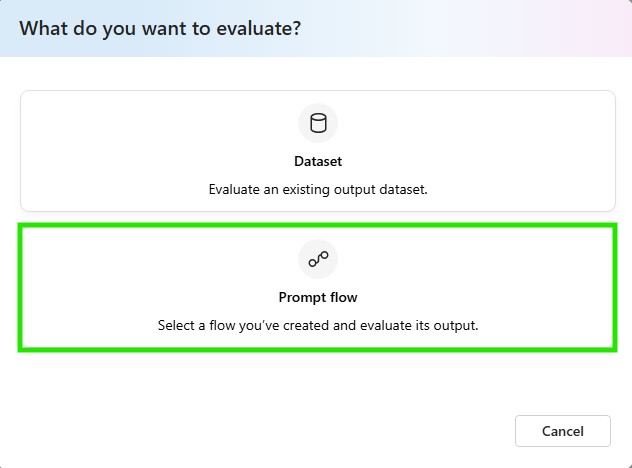Click the bold Dataset title text
The width and height of the screenshot is (632, 468).
(318, 161)
